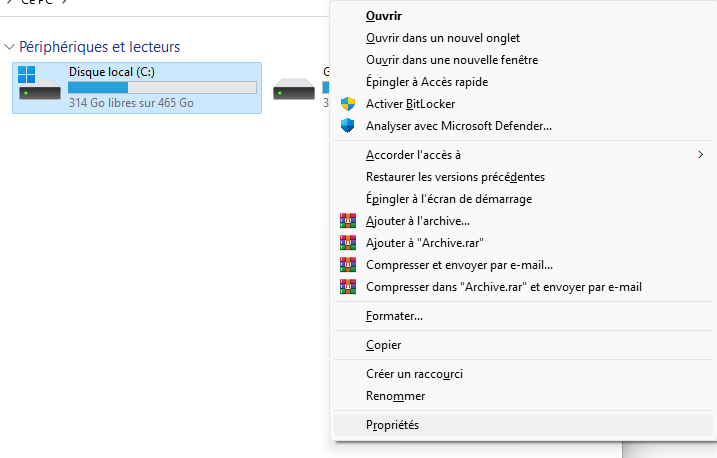The width and height of the screenshot is (717, 458).
Task: Choose Ouvrir in the context menu
Action: click(523, 16)
